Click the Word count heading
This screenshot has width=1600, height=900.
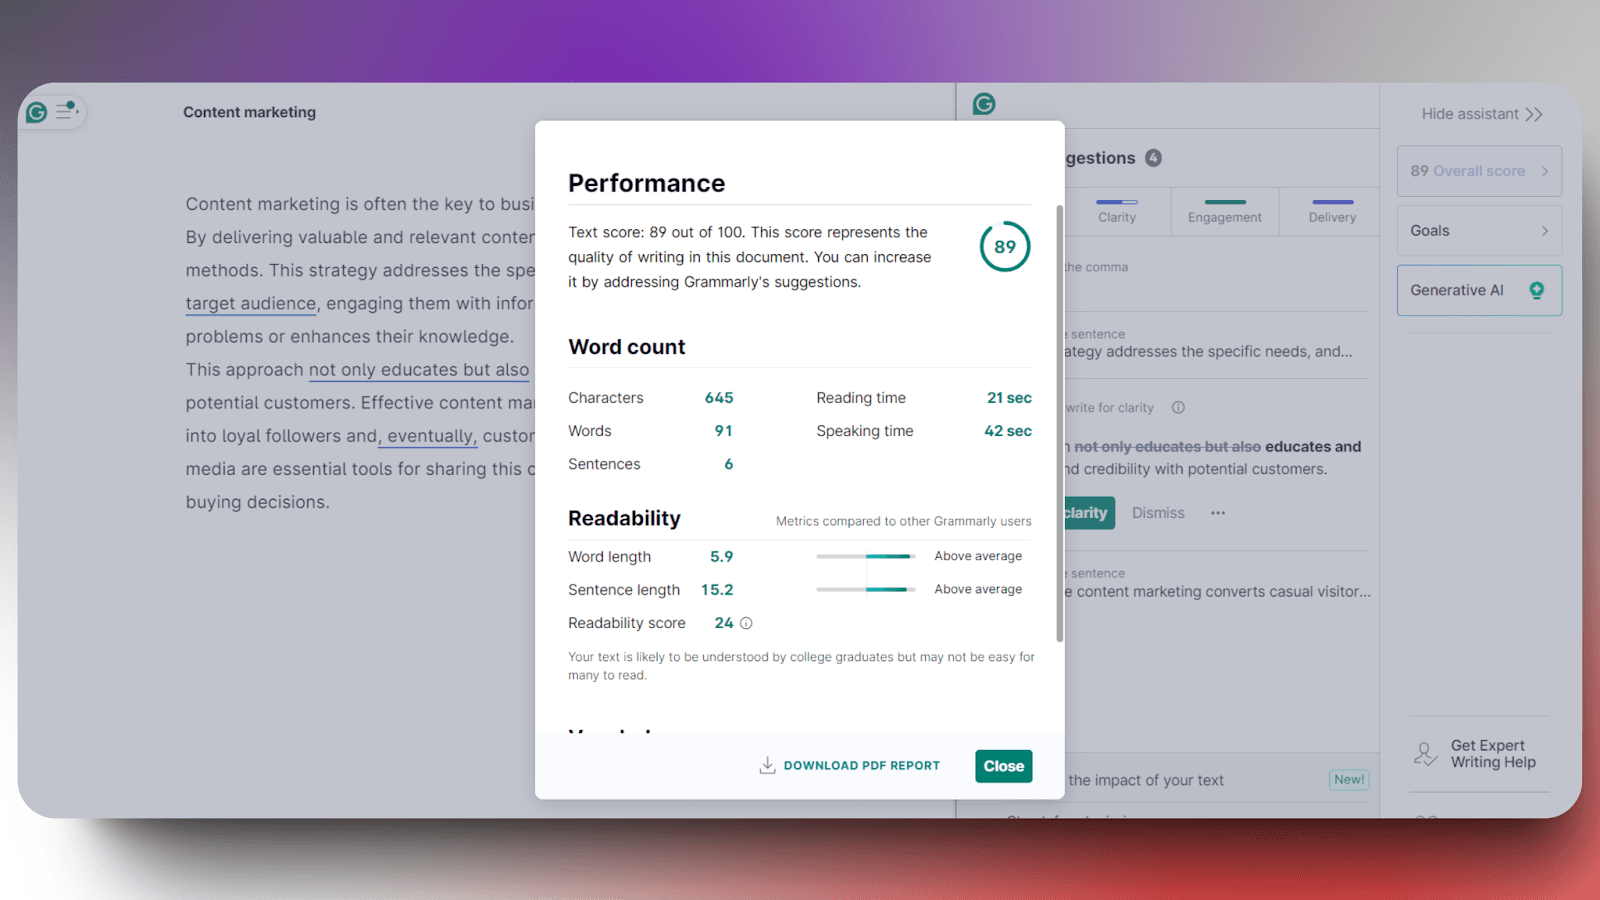(x=627, y=347)
